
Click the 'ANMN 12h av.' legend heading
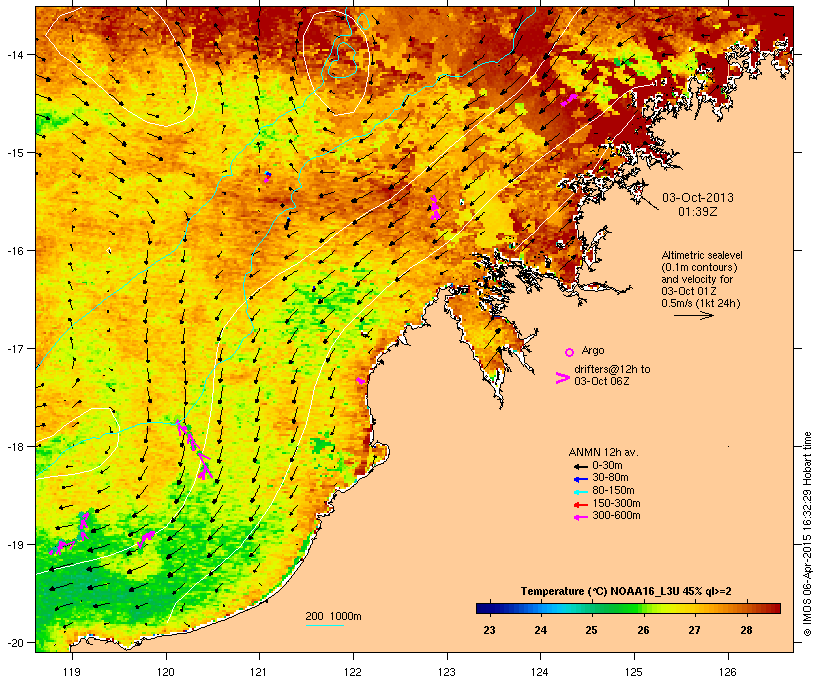click(x=603, y=452)
